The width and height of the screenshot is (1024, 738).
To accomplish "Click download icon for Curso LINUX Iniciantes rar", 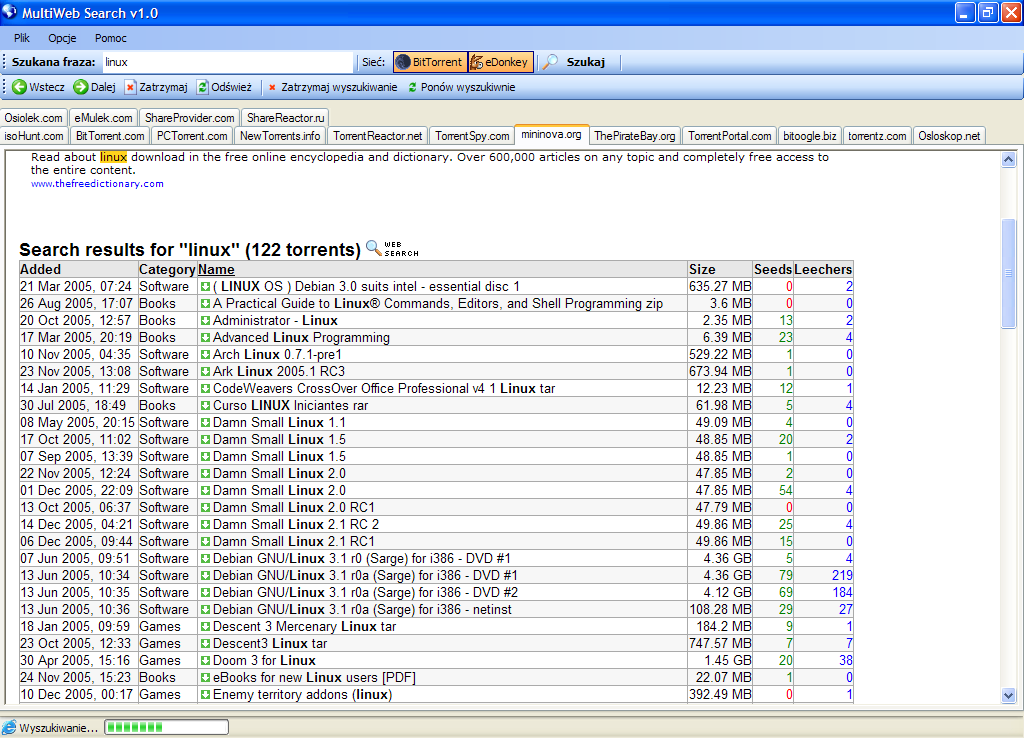I will click(205, 406).
